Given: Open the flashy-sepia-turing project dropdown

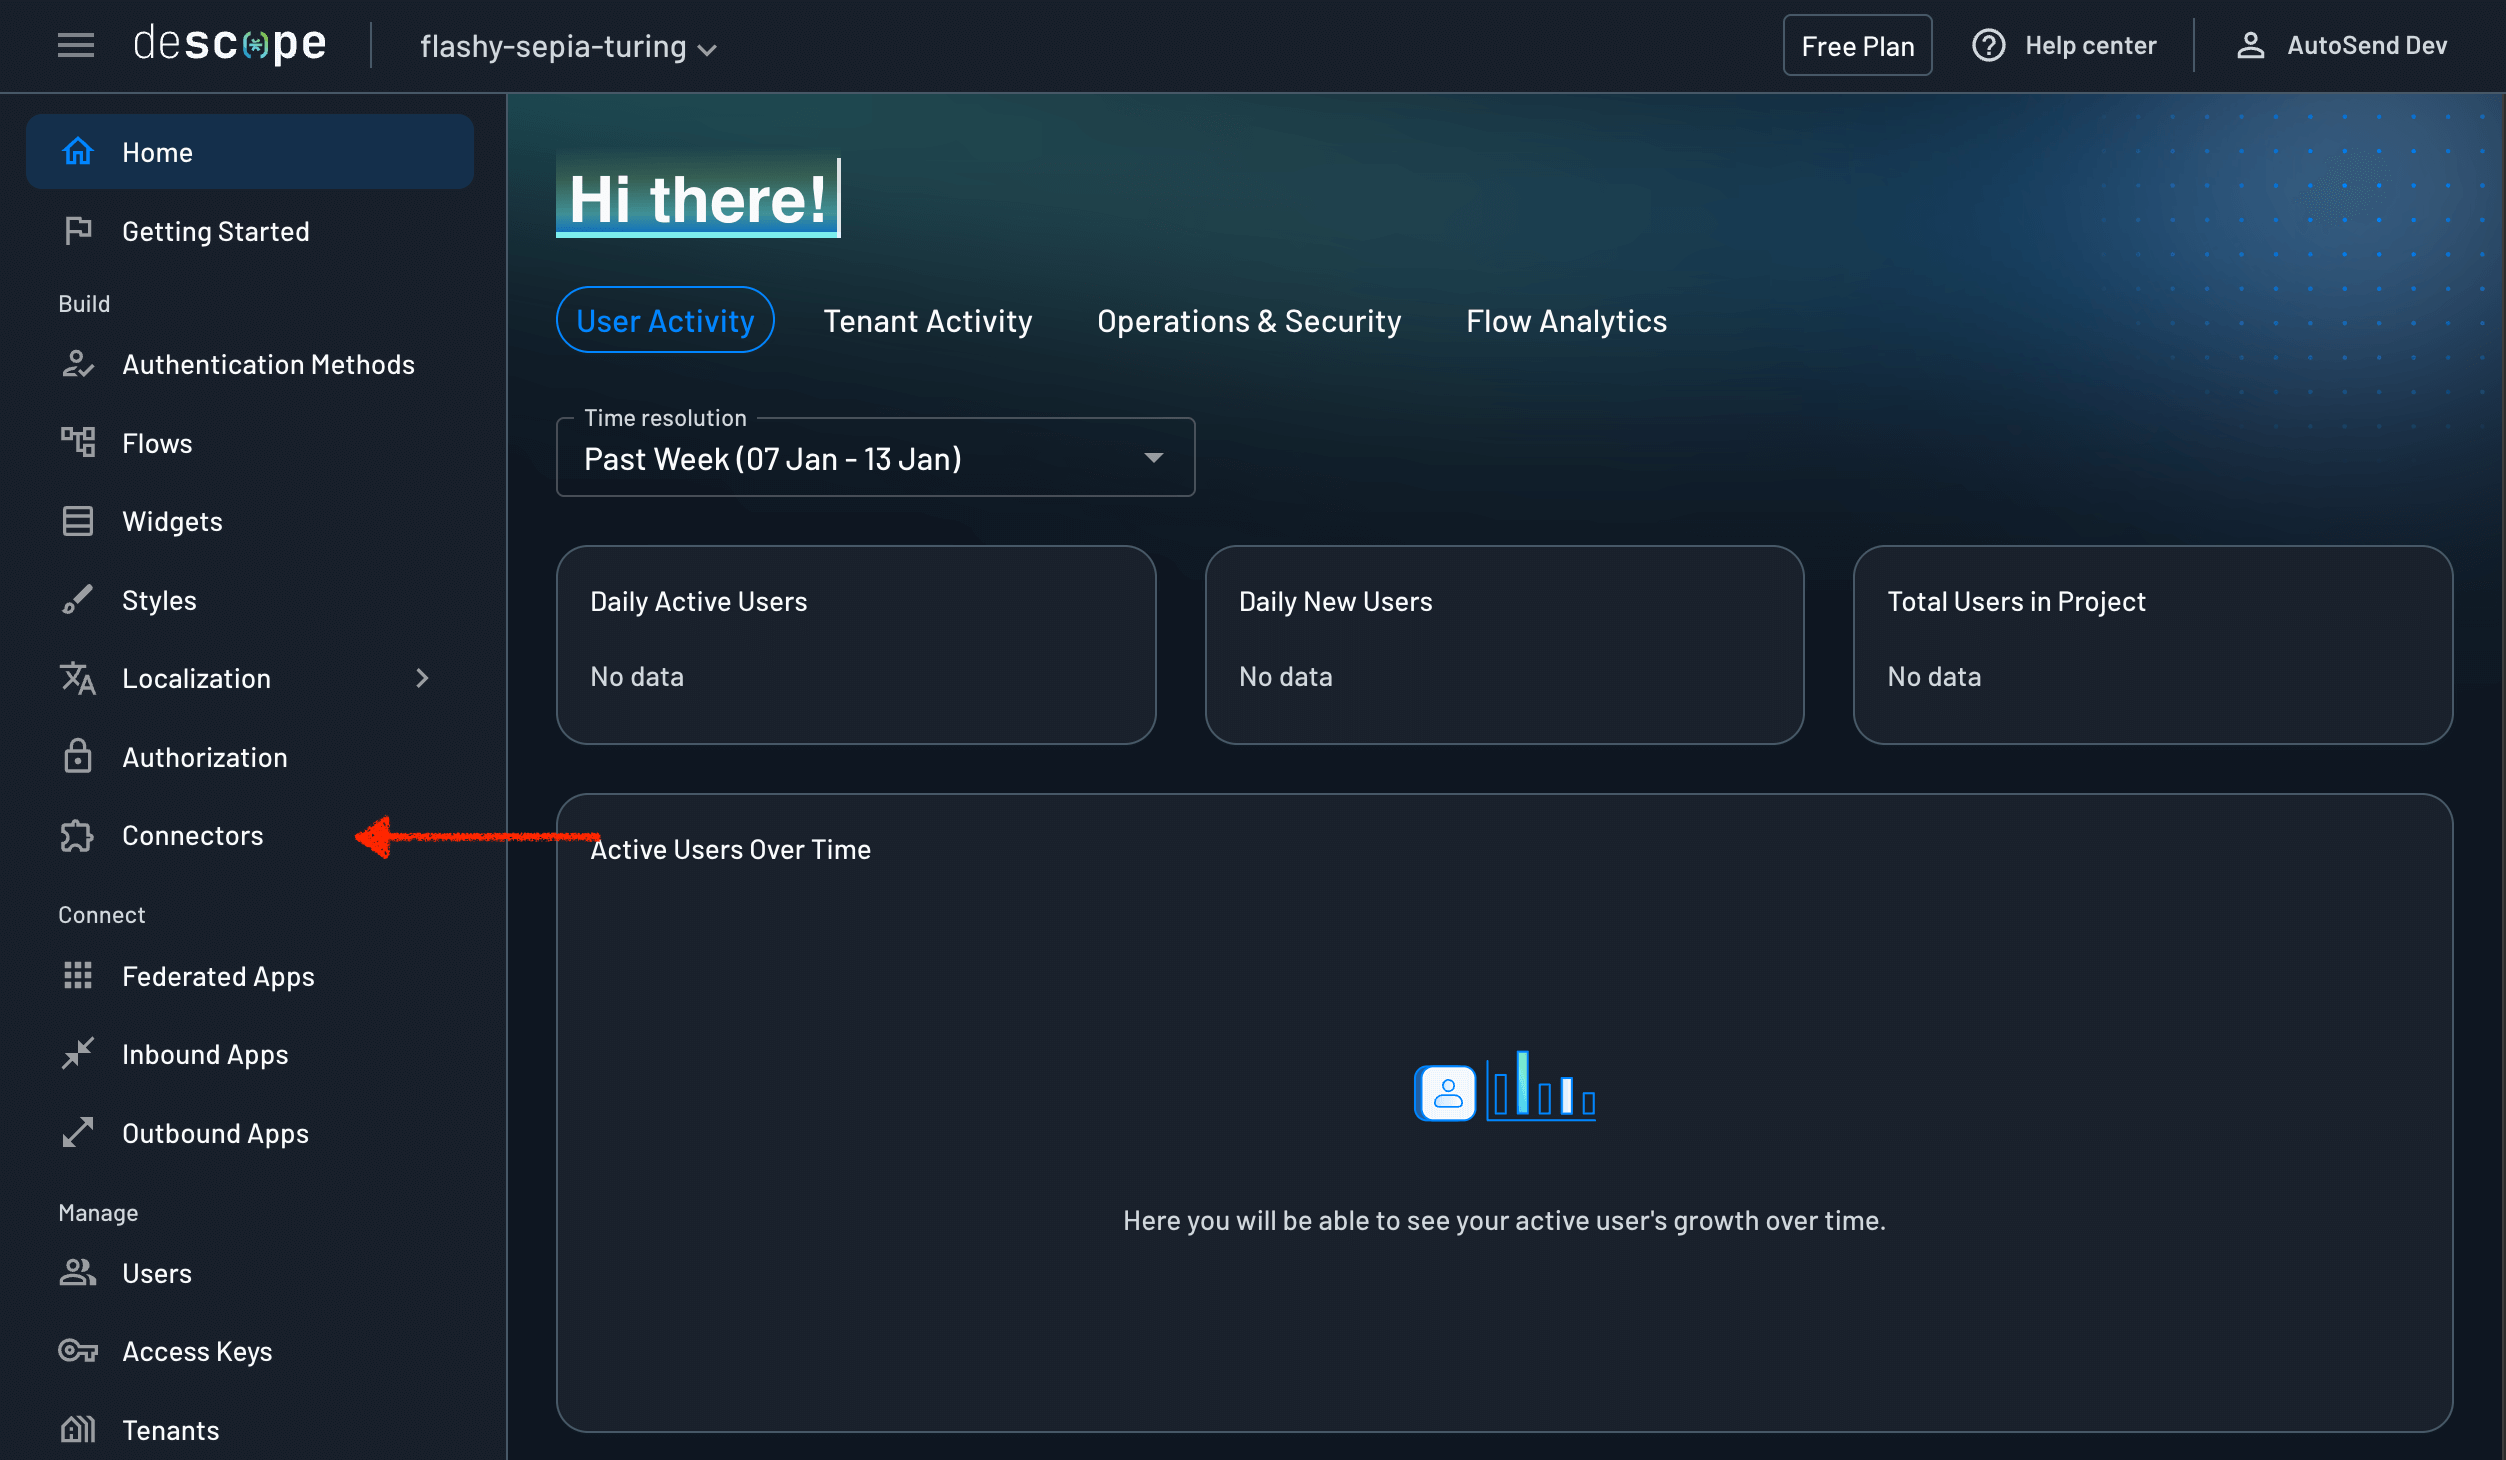Looking at the screenshot, I should (x=568, y=47).
